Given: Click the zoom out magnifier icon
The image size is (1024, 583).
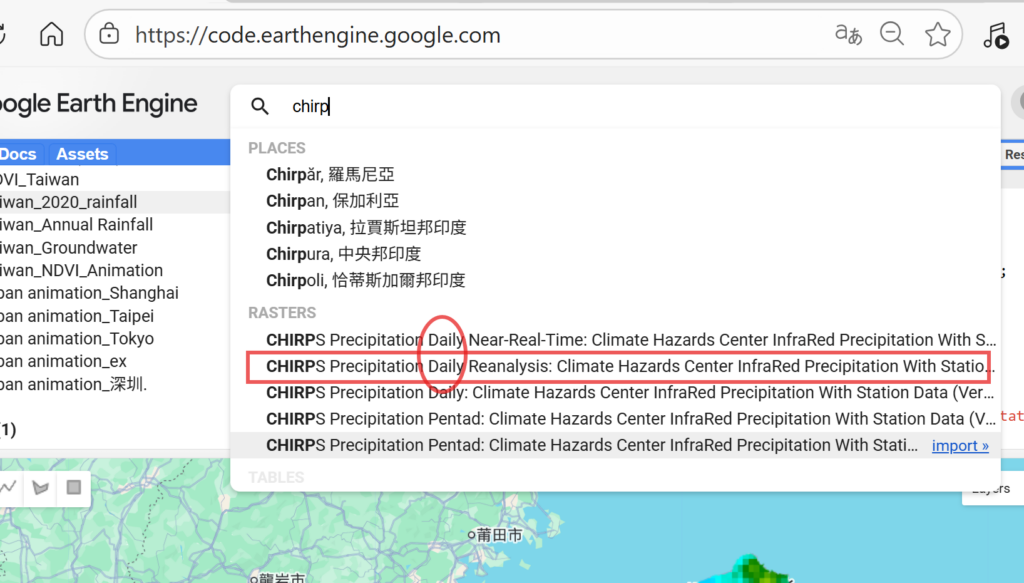Looking at the screenshot, I should [x=892, y=35].
